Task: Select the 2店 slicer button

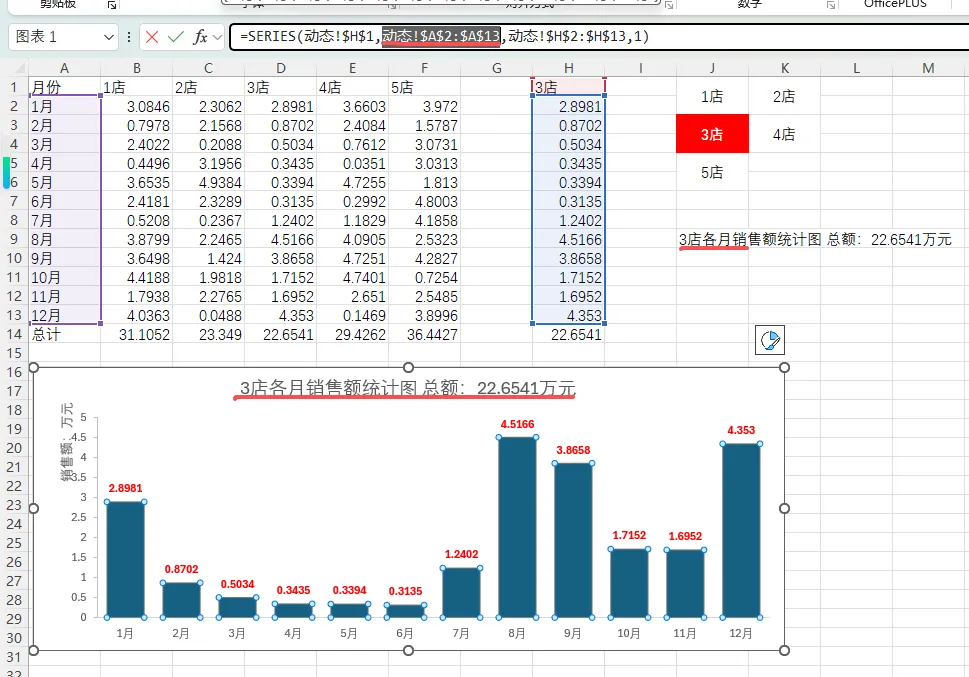Action: click(784, 96)
